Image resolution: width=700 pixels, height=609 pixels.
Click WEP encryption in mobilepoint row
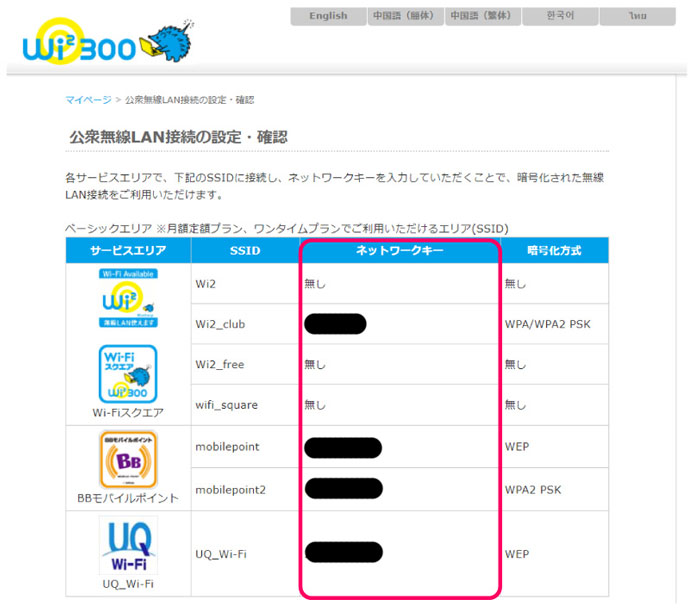click(x=517, y=447)
